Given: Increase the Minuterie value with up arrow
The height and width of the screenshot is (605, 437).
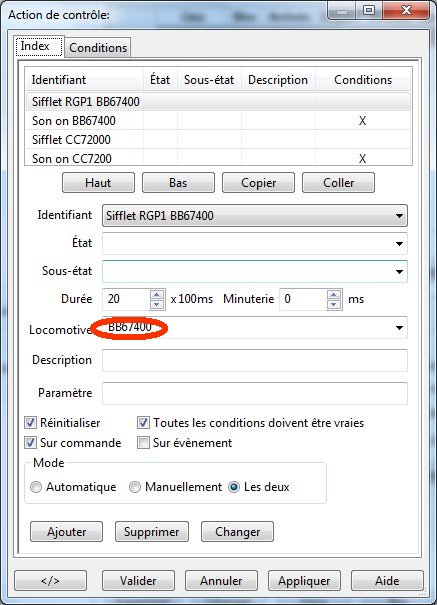Looking at the screenshot, I should click(x=334, y=295).
